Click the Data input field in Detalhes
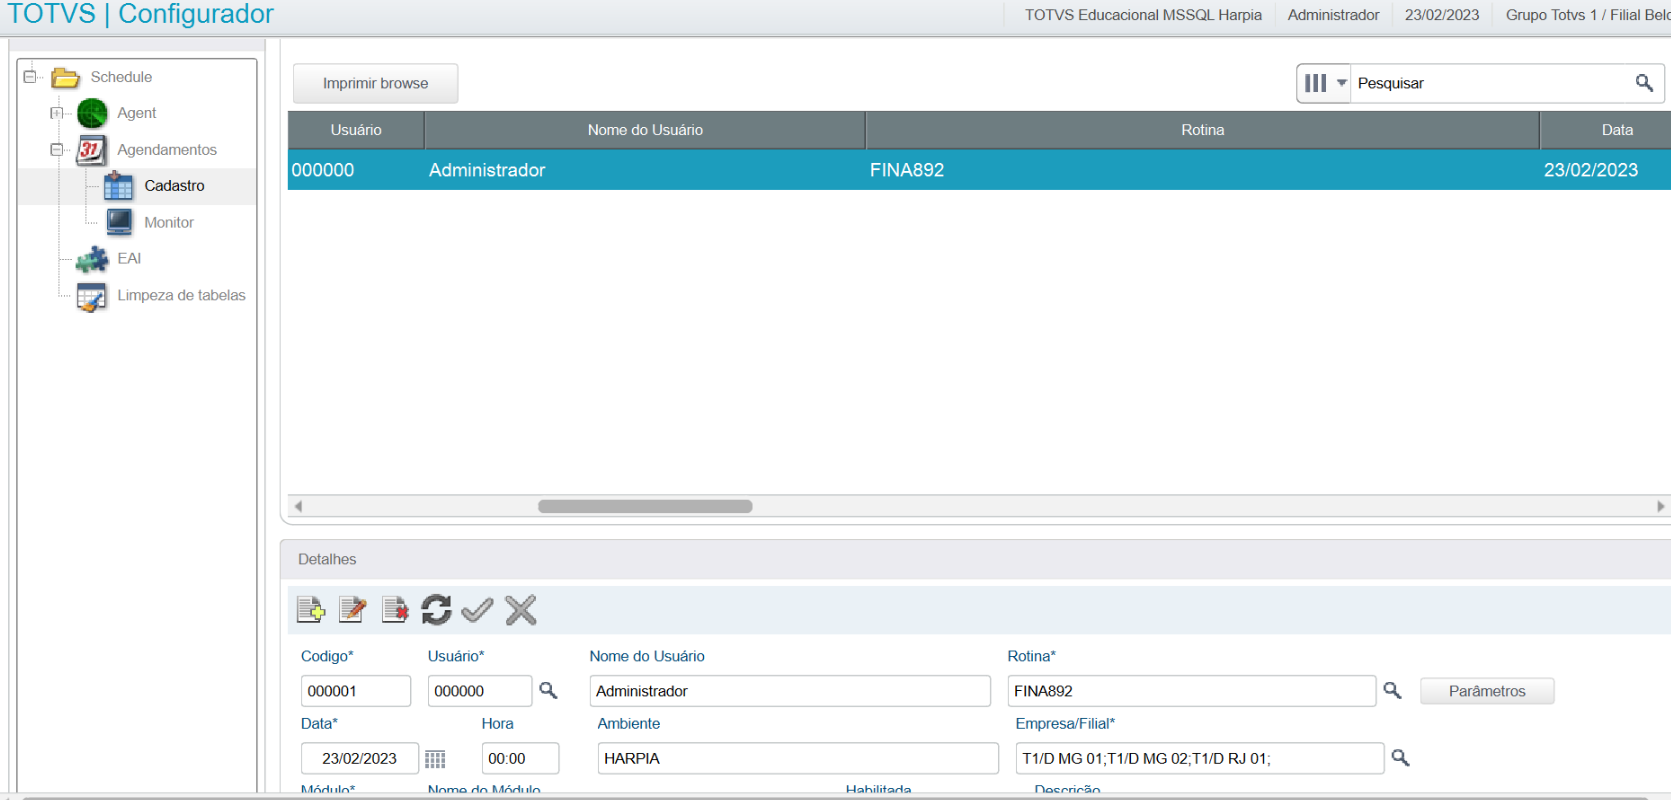This screenshot has height=800, width=1671. click(360, 758)
